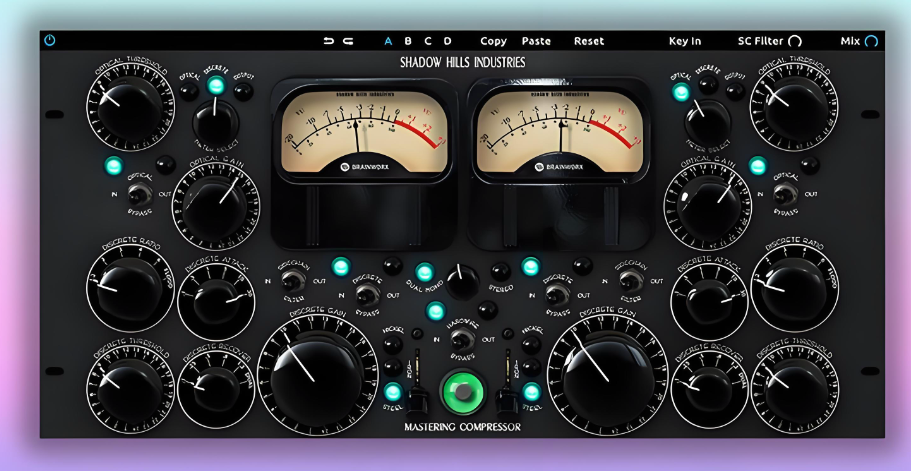Viewport: 911px width, 471px height.
Task: Flip the center Hardwire Bypass switch
Action: tap(462, 338)
